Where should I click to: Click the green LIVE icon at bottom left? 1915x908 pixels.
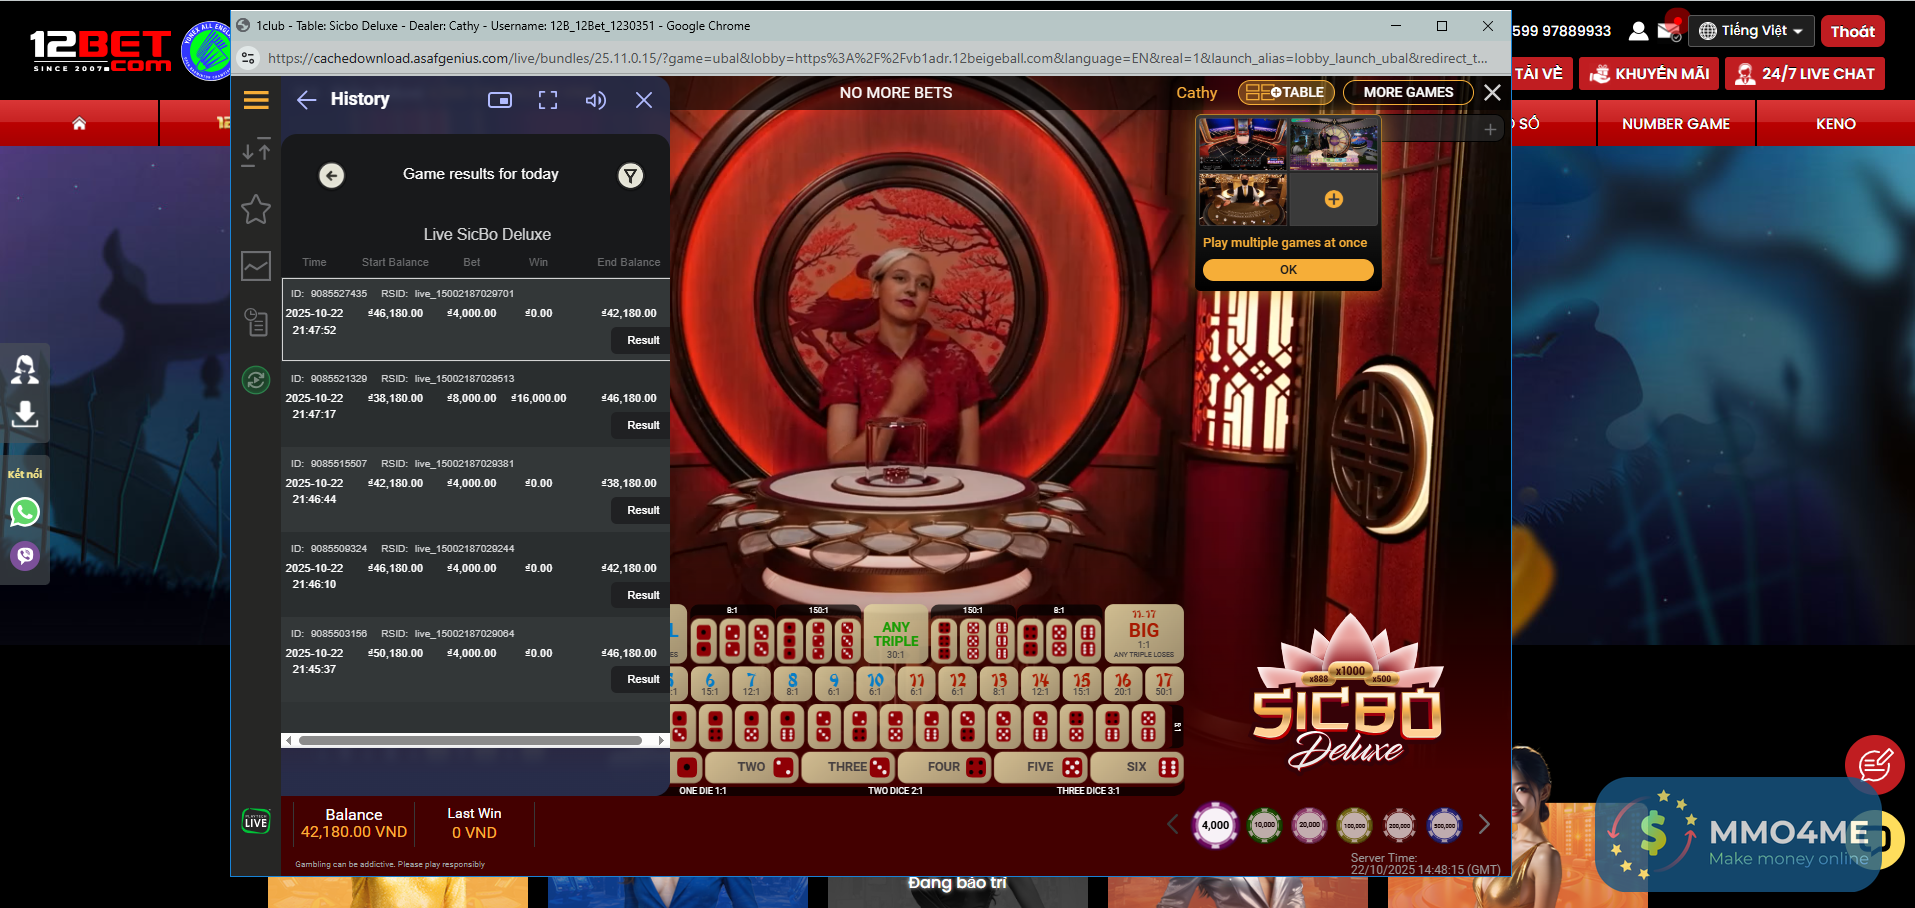pos(256,821)
